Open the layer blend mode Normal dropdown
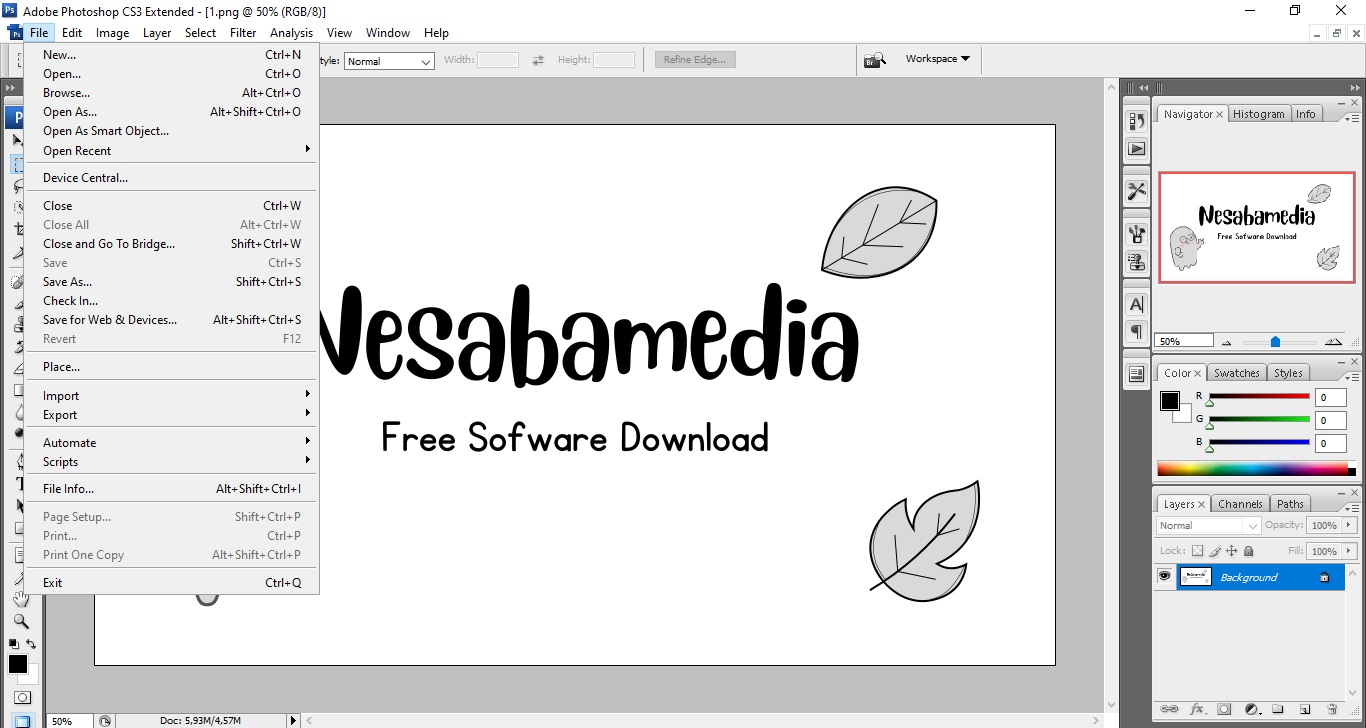The height and width of the screenshot is (728, 1366). tap(1208, 525)
